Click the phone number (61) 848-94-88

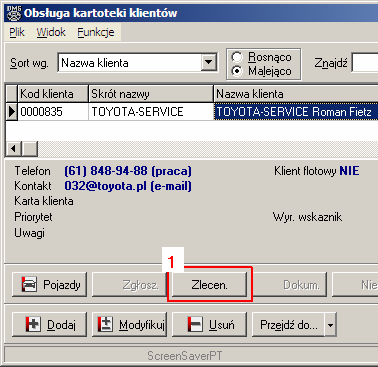pyautogui.click(x=106, y=171)
